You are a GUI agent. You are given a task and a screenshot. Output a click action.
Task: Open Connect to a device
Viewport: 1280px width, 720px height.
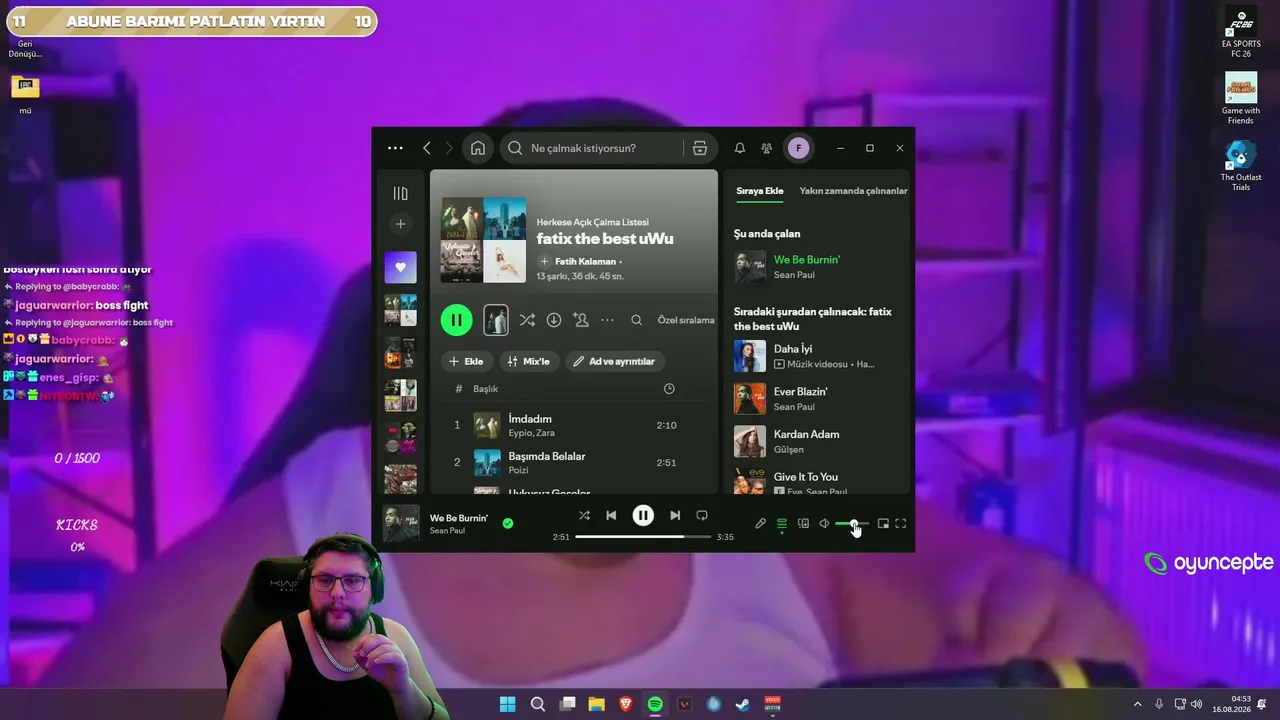click(803, 523)
